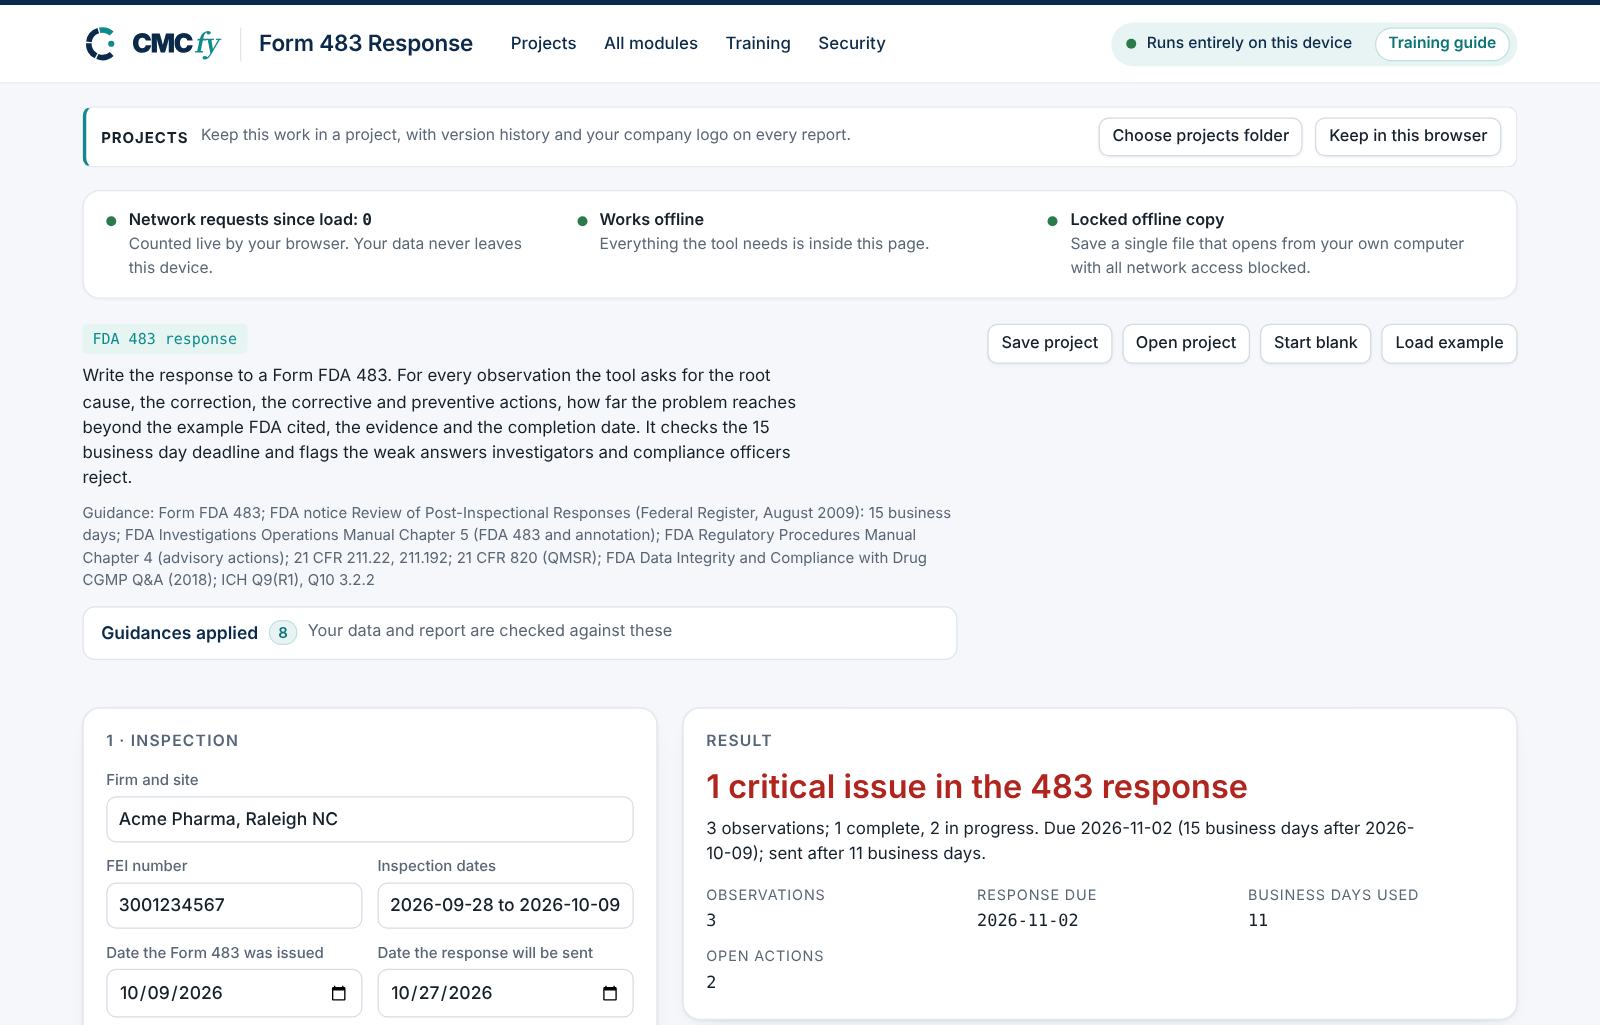Click response due value 2026-11-02

coord(1028,920)
